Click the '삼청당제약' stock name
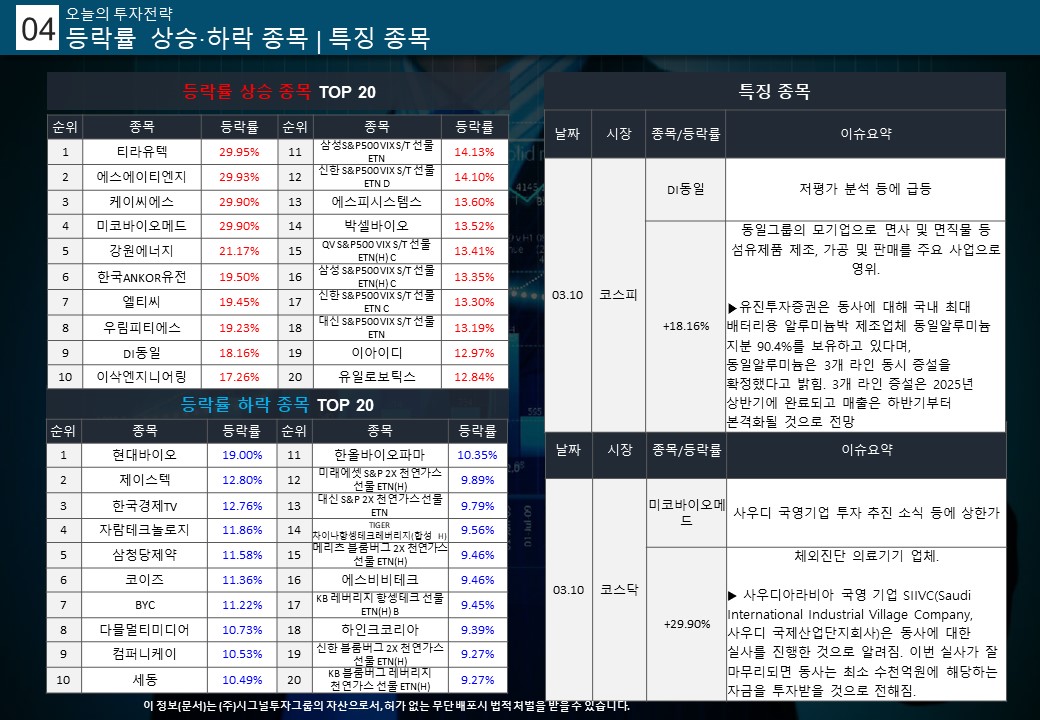The width and height of the screenshot is (1040, 720). (144, 555)
